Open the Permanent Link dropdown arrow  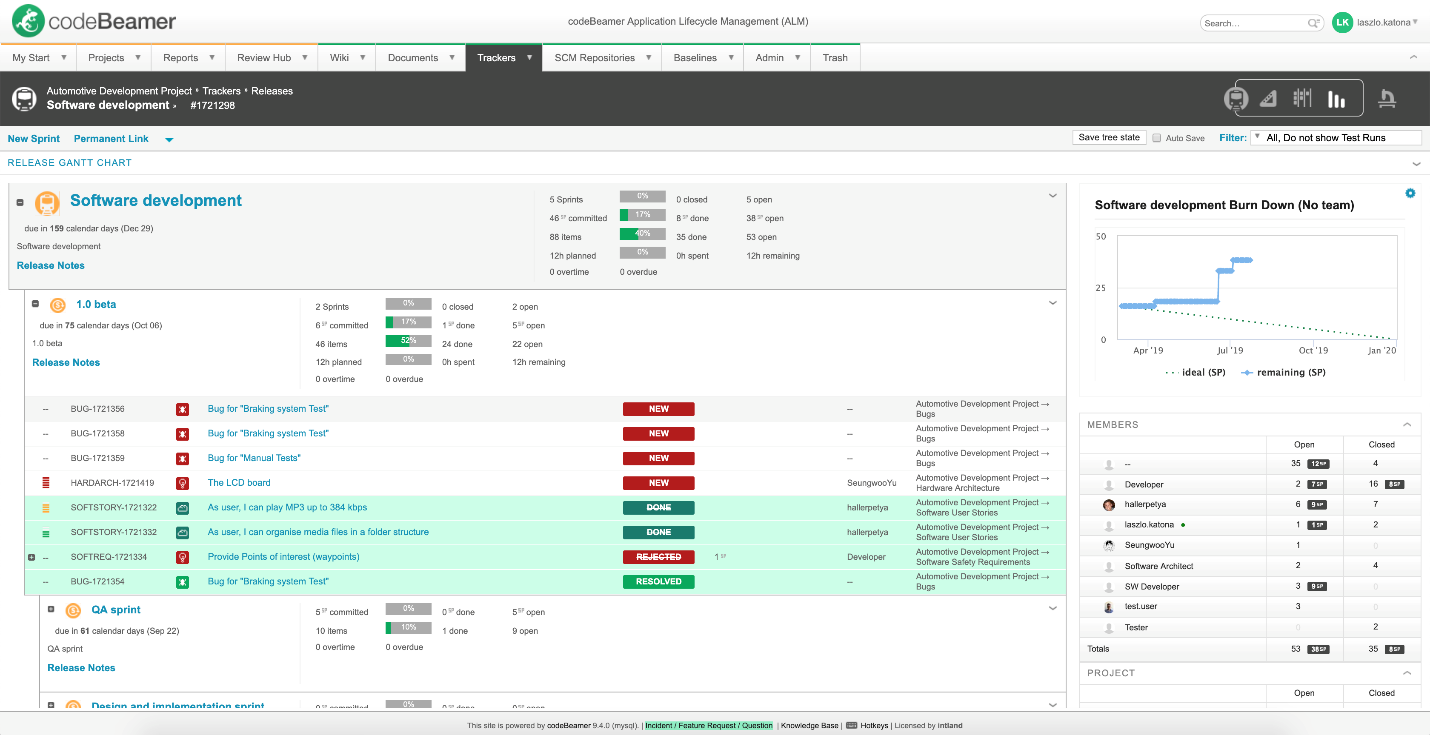click(x=169, y=140)
